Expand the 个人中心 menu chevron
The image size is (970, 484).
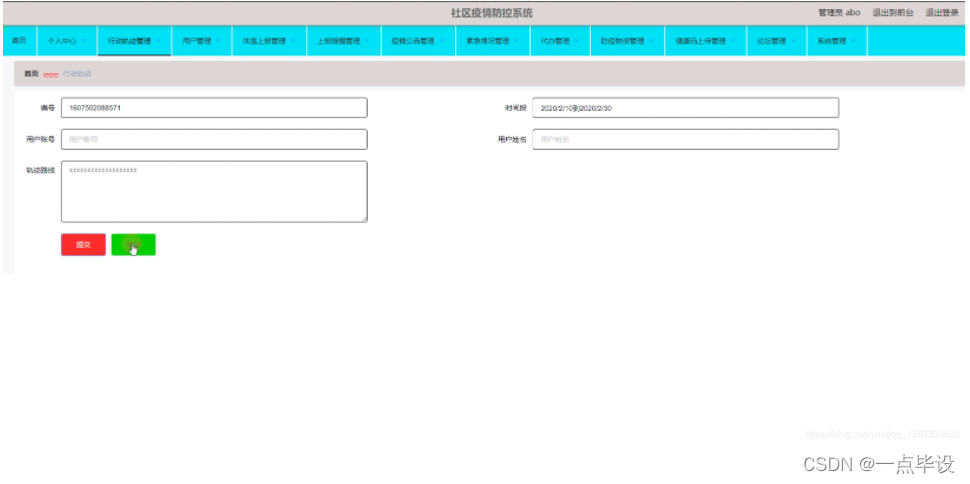point(84,41)
